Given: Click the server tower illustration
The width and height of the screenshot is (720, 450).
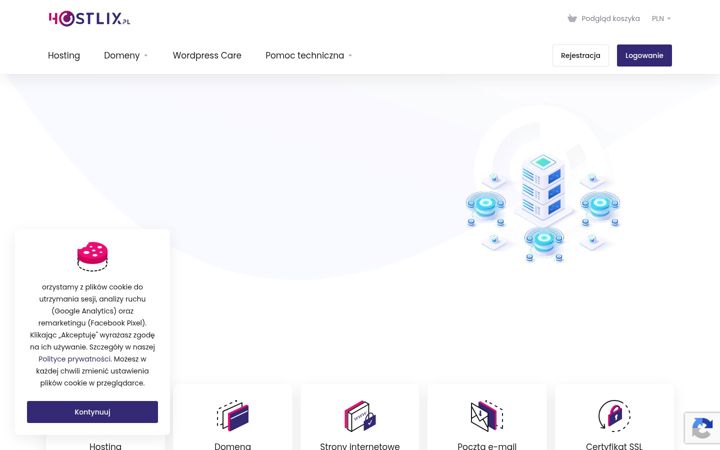Looking at the screenshot, I should [x=543, y=189].
